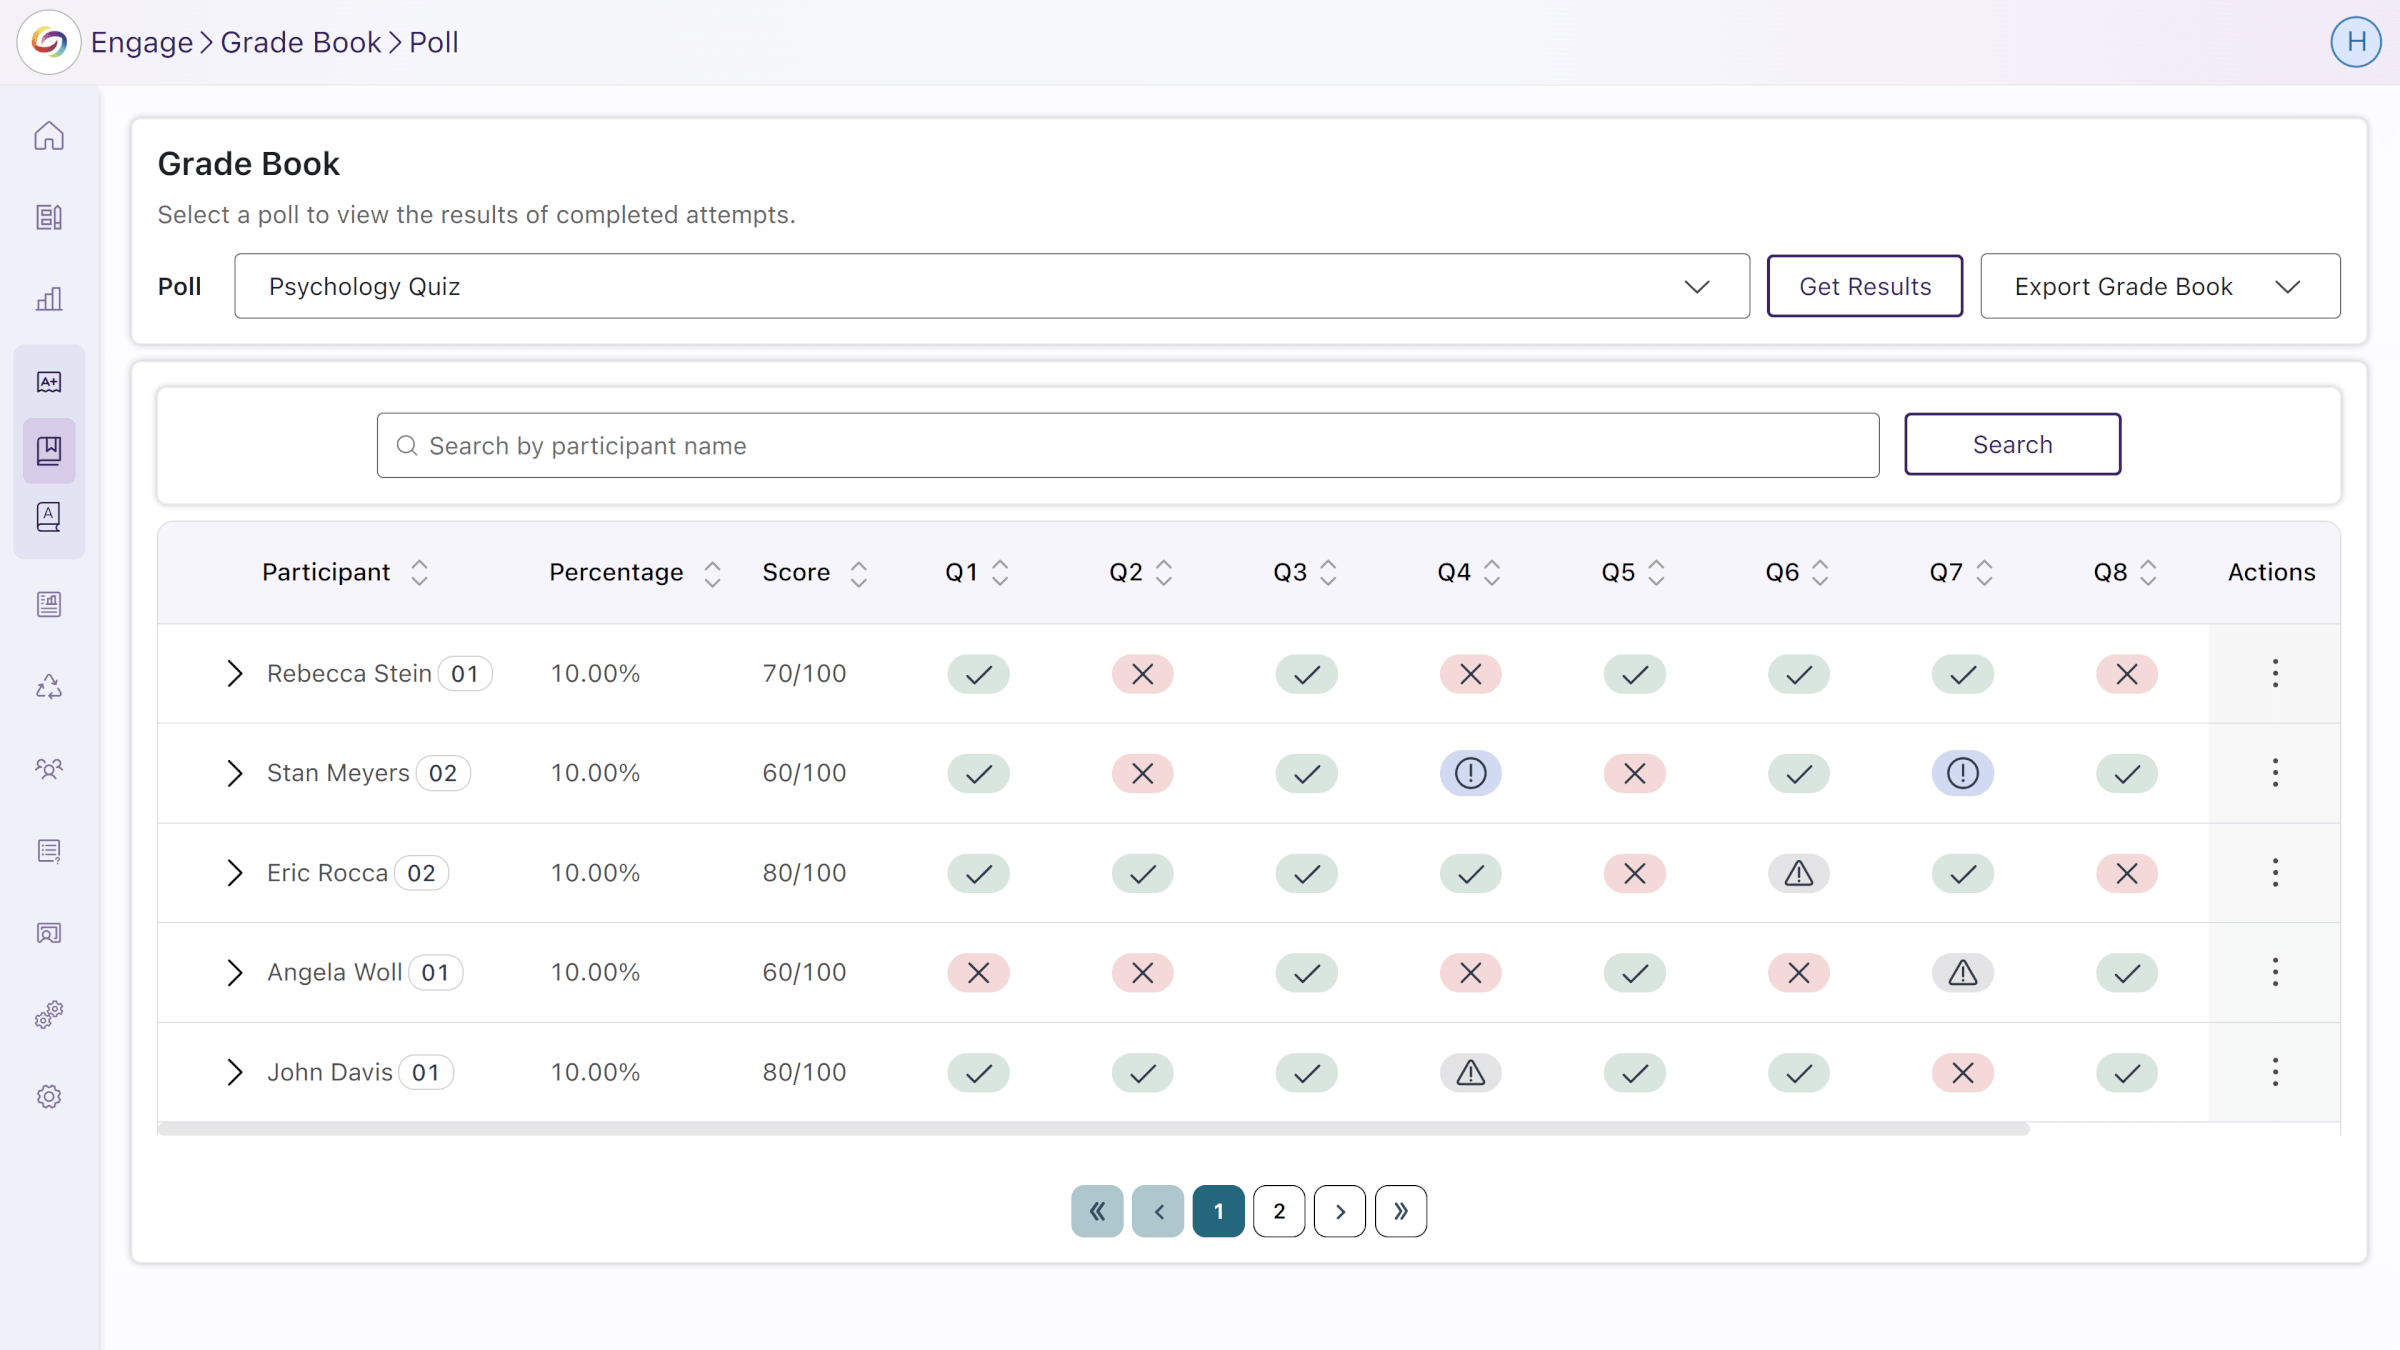Screen dimensions: 2400x1350
Task: Click the home/dashboard sidebar icon
Action: coord(48,135)
